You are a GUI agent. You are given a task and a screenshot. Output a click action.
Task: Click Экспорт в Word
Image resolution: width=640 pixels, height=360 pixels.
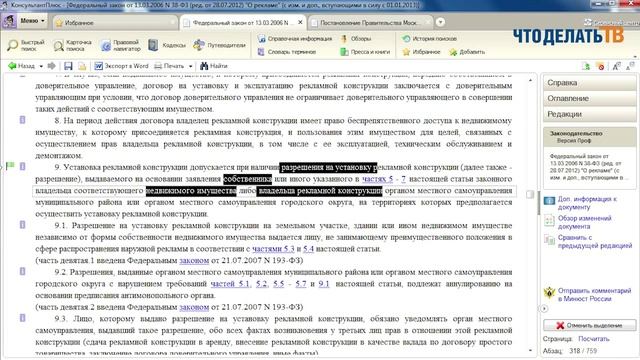(121, 66)
